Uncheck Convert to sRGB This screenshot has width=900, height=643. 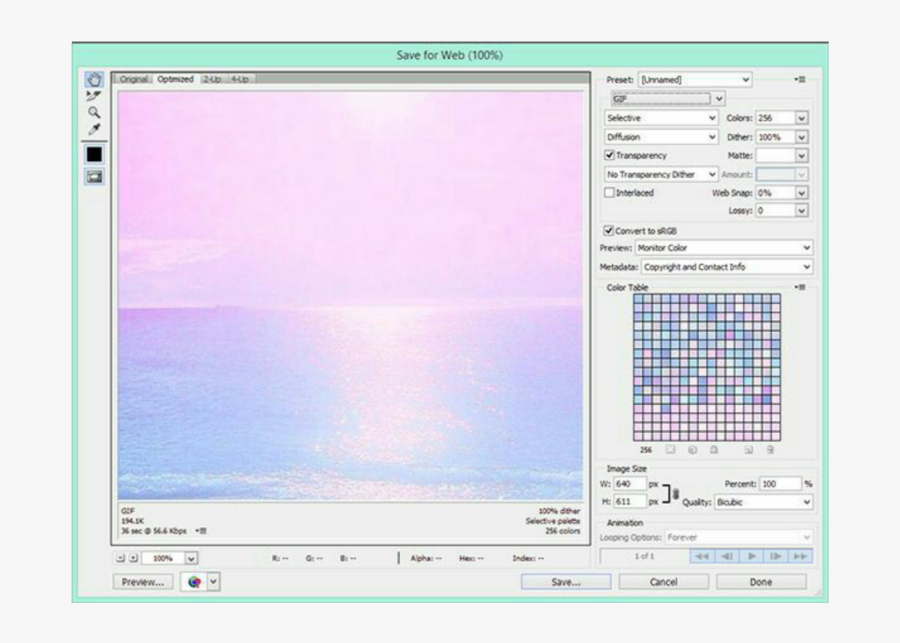click(610, 230)
